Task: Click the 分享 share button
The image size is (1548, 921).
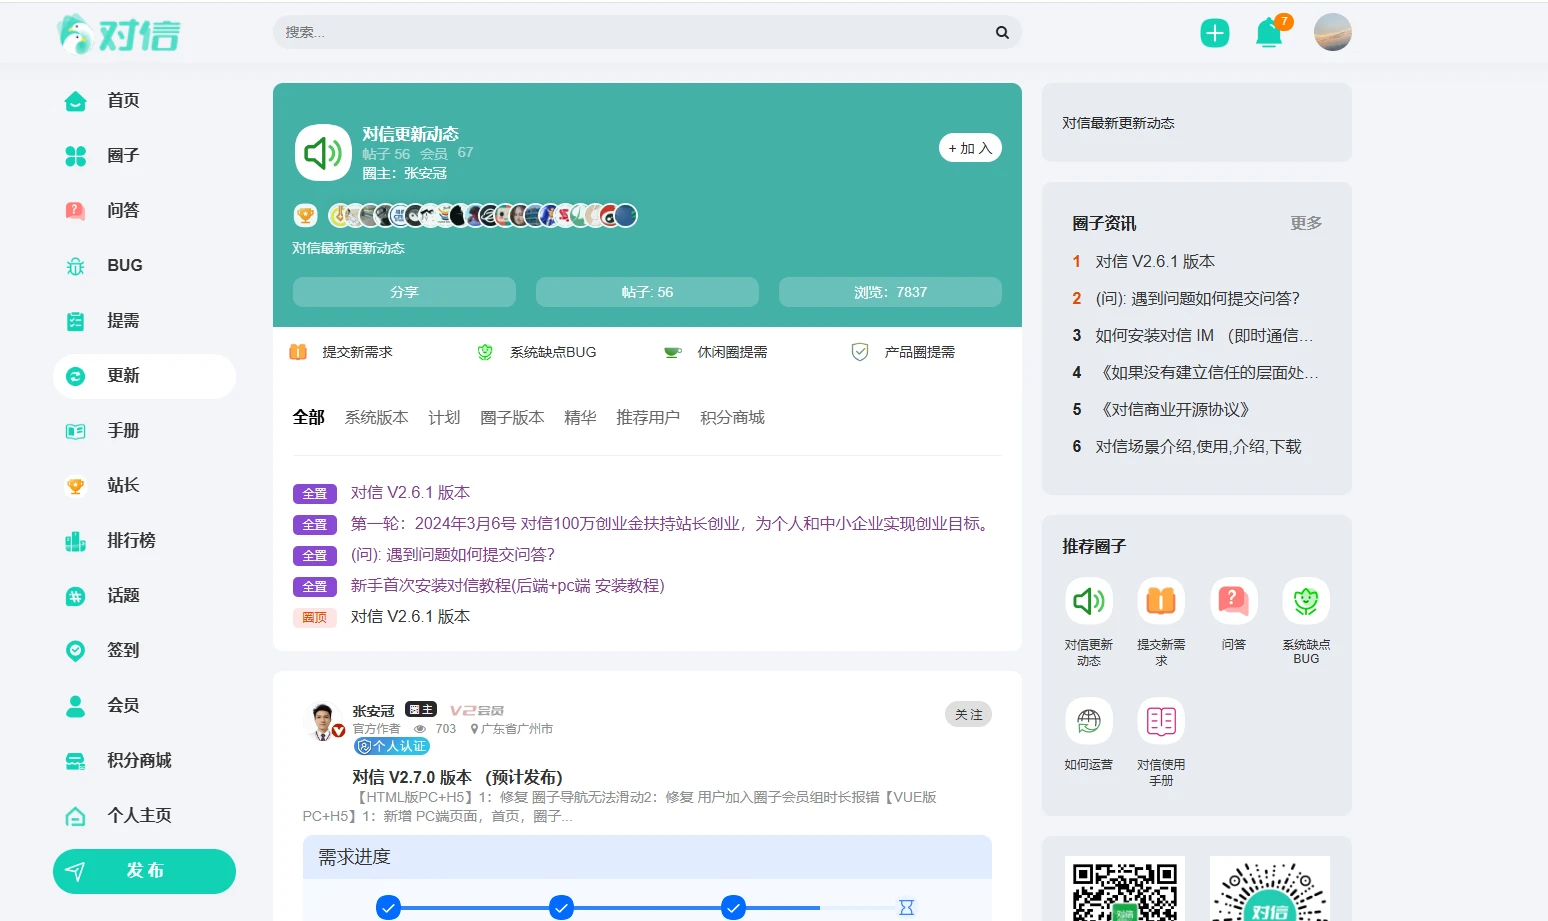Action: tap(404, 292)
